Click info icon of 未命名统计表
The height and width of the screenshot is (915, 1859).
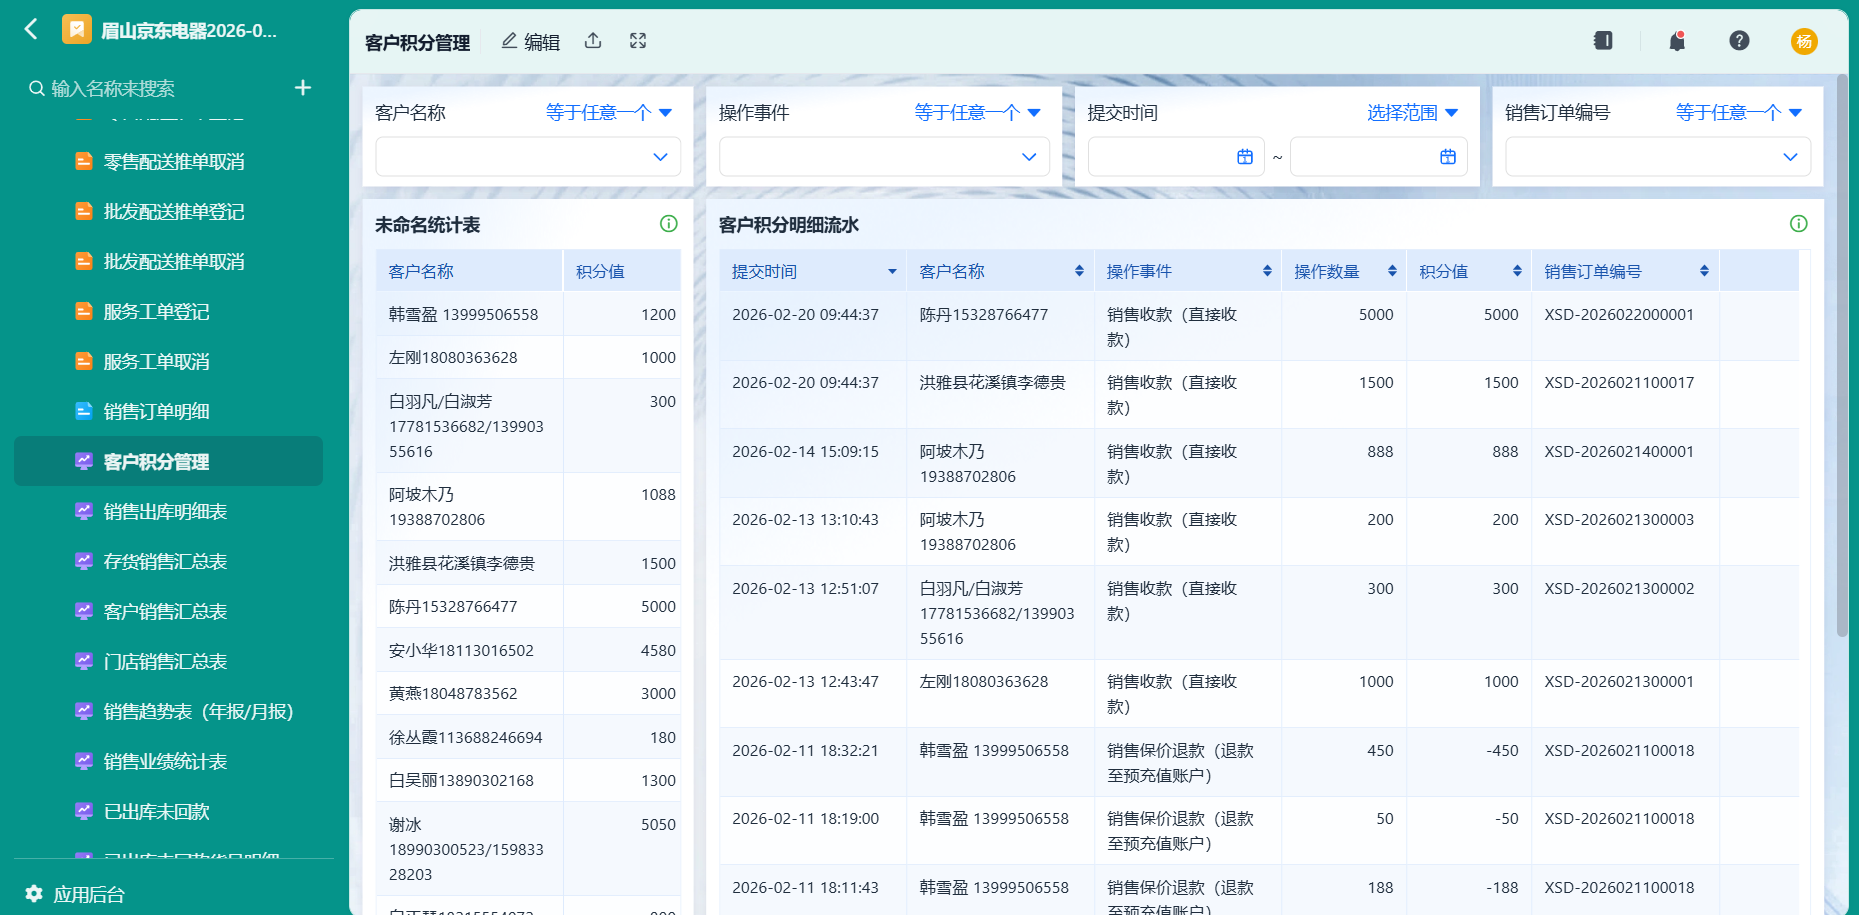[669, 224]
